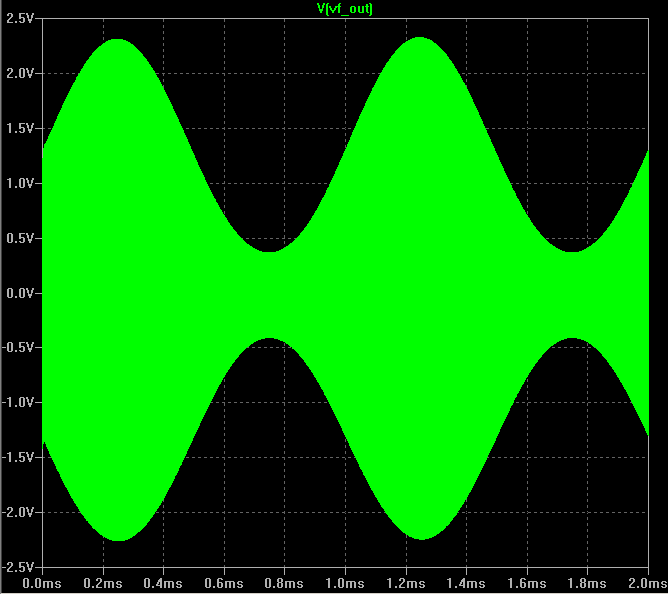Select the 1.5V vertical axis label
668x595 pixels.
pyautogui.click(x=20, y=129)
